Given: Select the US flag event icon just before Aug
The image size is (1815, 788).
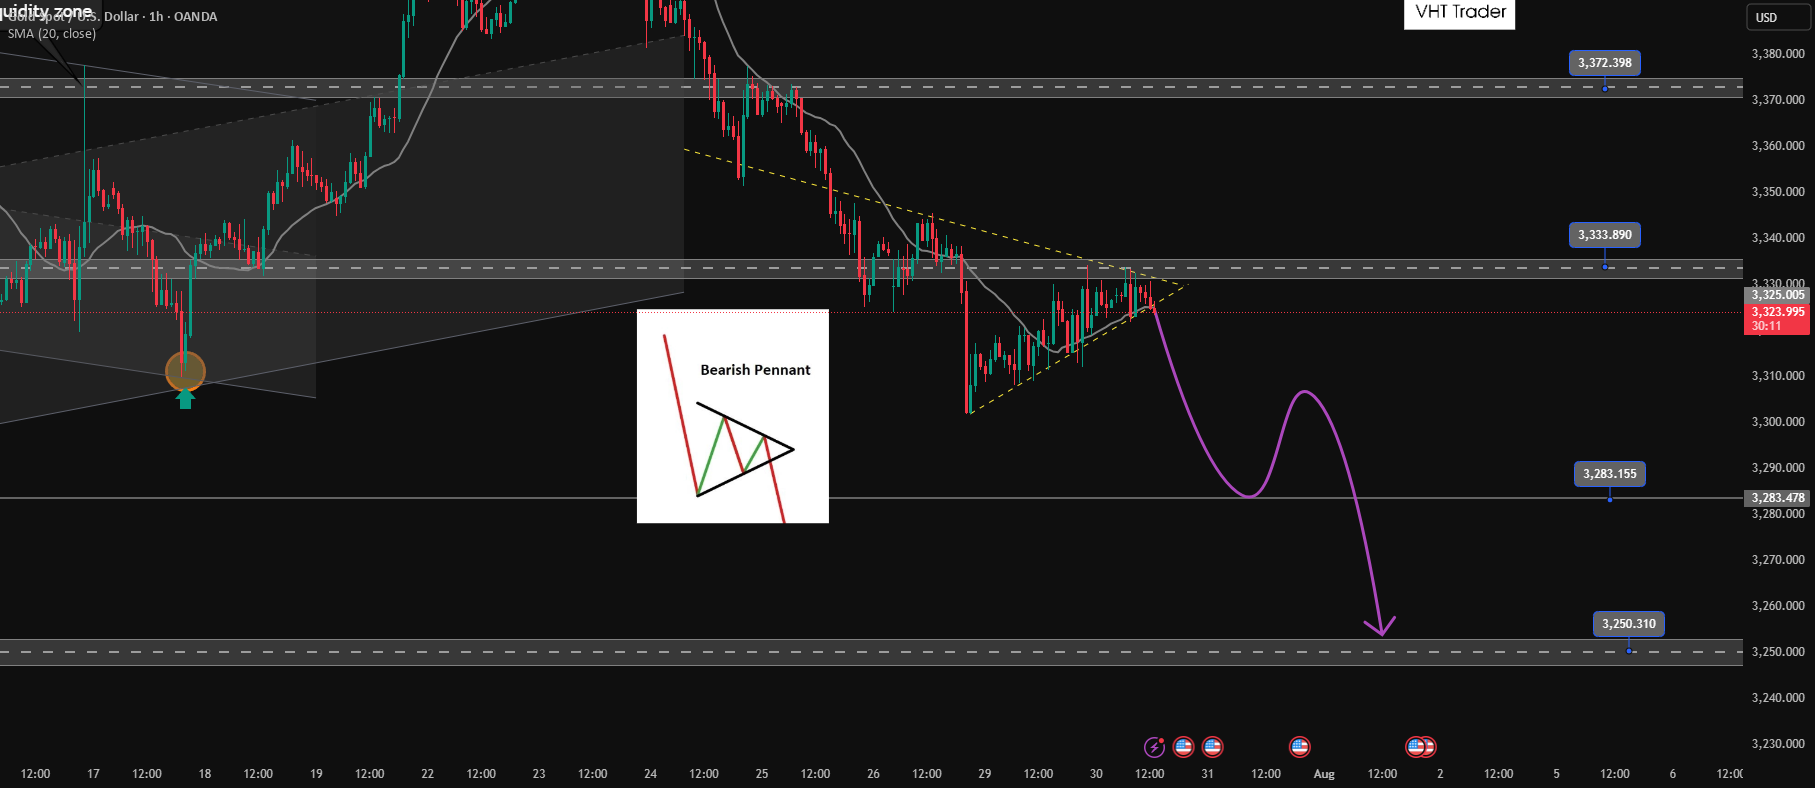Looking at the screenshot, I should coord(1300,747).
